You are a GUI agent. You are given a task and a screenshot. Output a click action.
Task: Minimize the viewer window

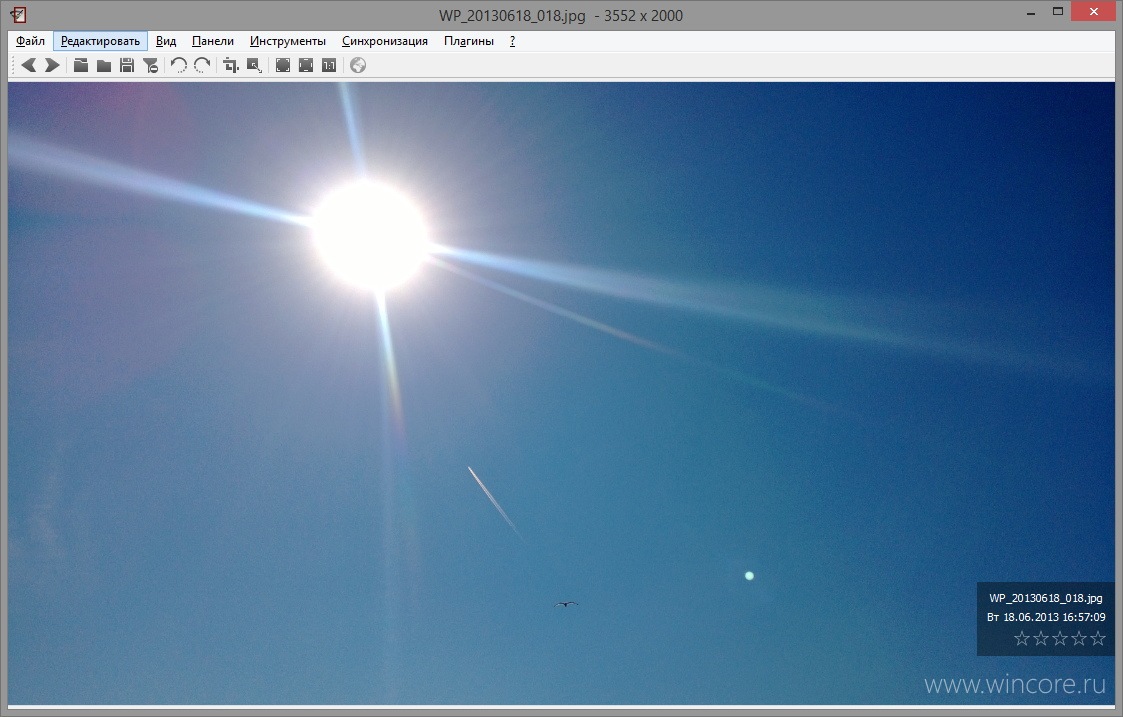[x=1031, y=12]
